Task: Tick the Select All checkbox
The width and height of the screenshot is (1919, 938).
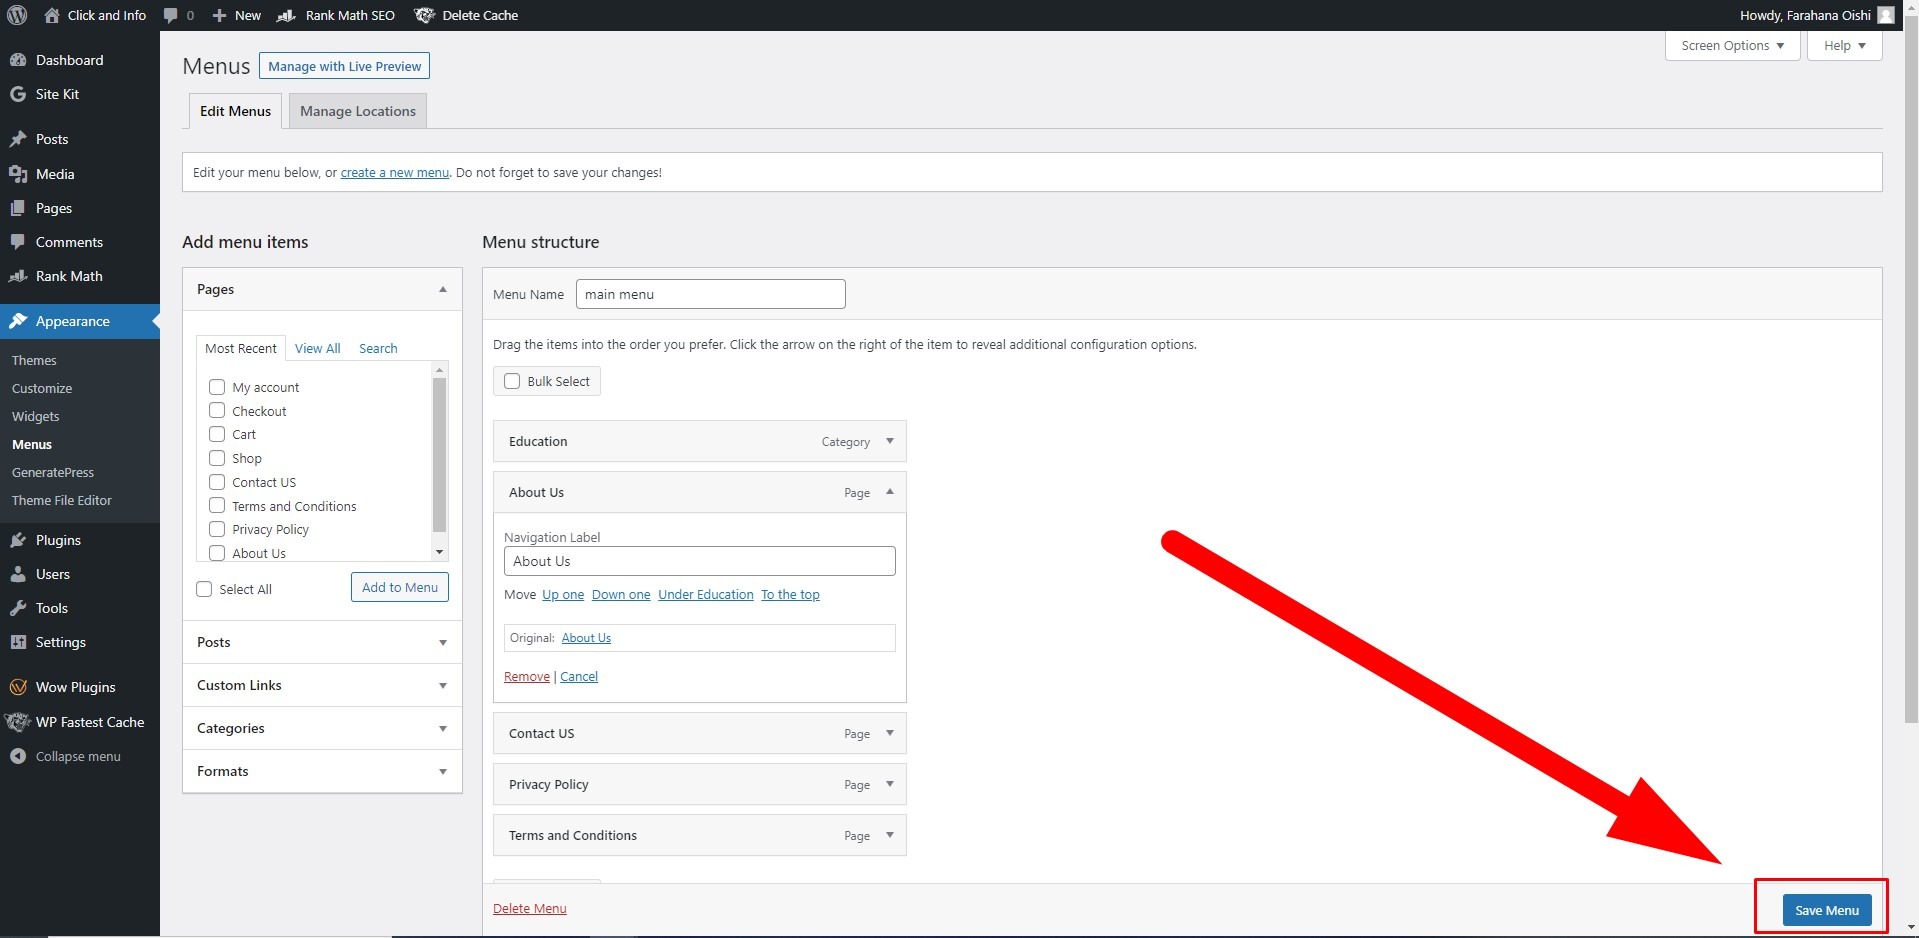Action: [205, 589]
